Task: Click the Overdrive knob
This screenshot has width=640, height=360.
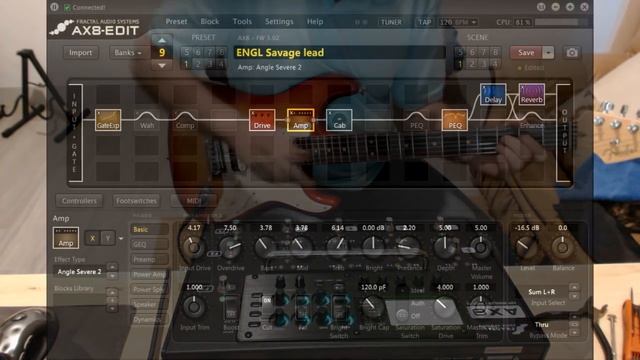Action: click(x=230, y=247)
